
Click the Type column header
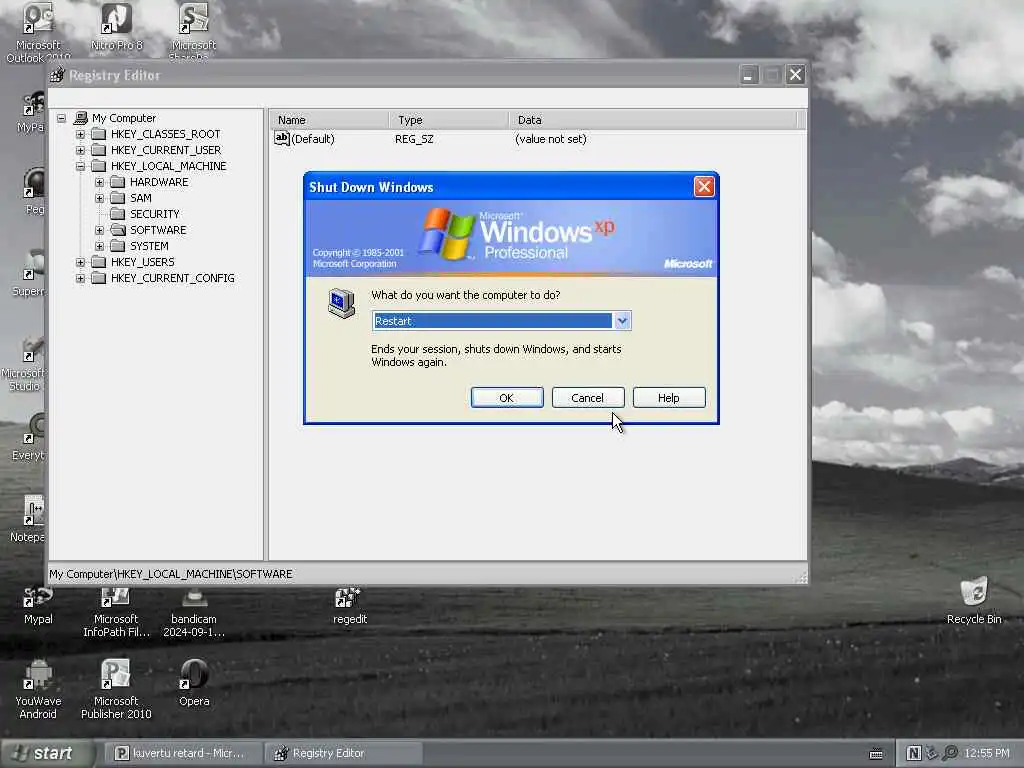click(x=449, y=120)
